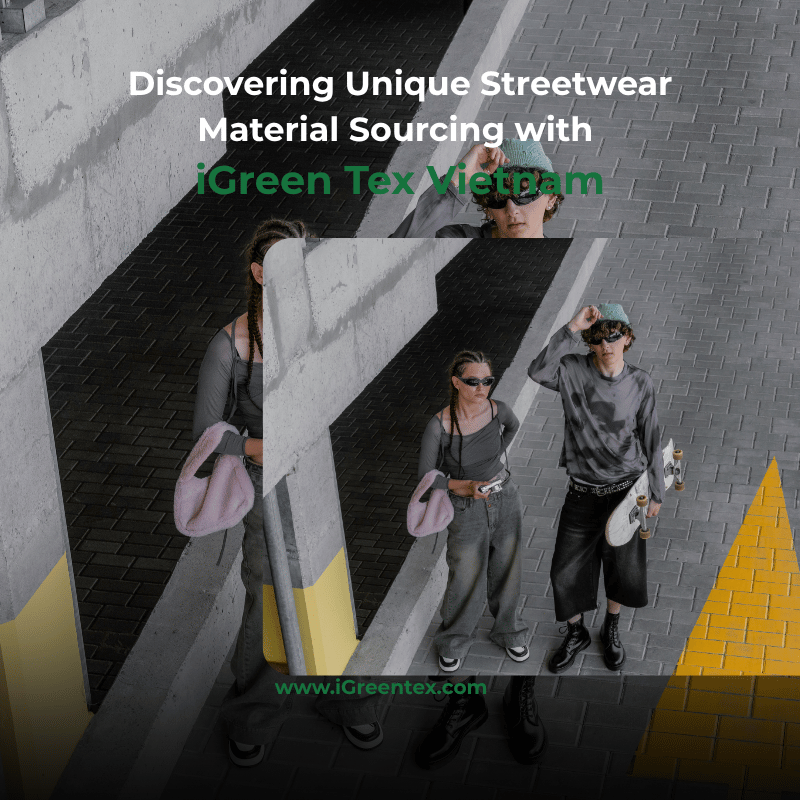Select the inset photo of two skaters
Screen dimensions: 800x800
[x=531, y=456]
